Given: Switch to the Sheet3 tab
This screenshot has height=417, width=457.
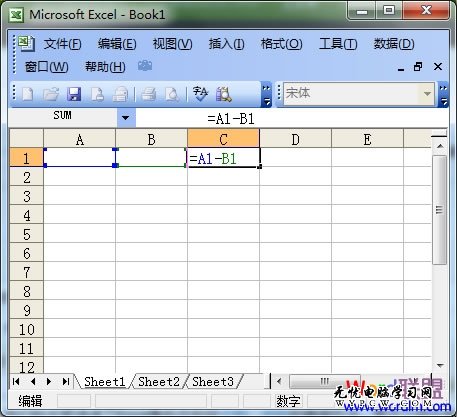Looking at the screenshot, I should click(213, 381).
